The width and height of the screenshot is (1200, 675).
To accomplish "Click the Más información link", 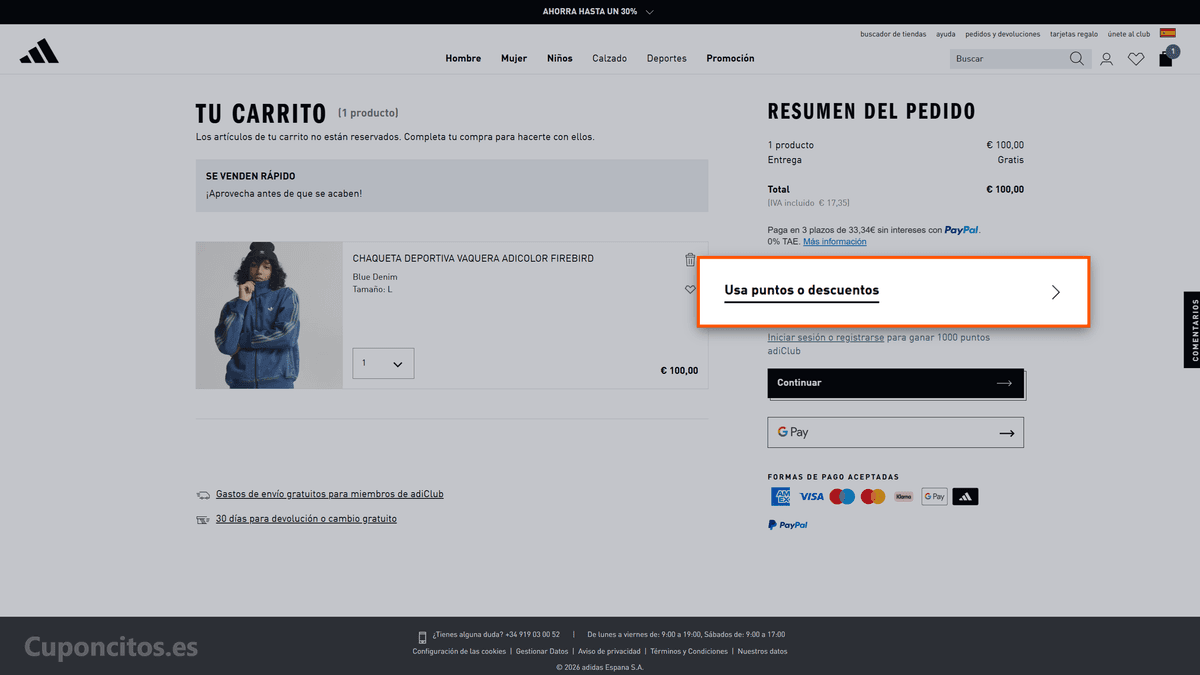I will (x=835, y=242).
